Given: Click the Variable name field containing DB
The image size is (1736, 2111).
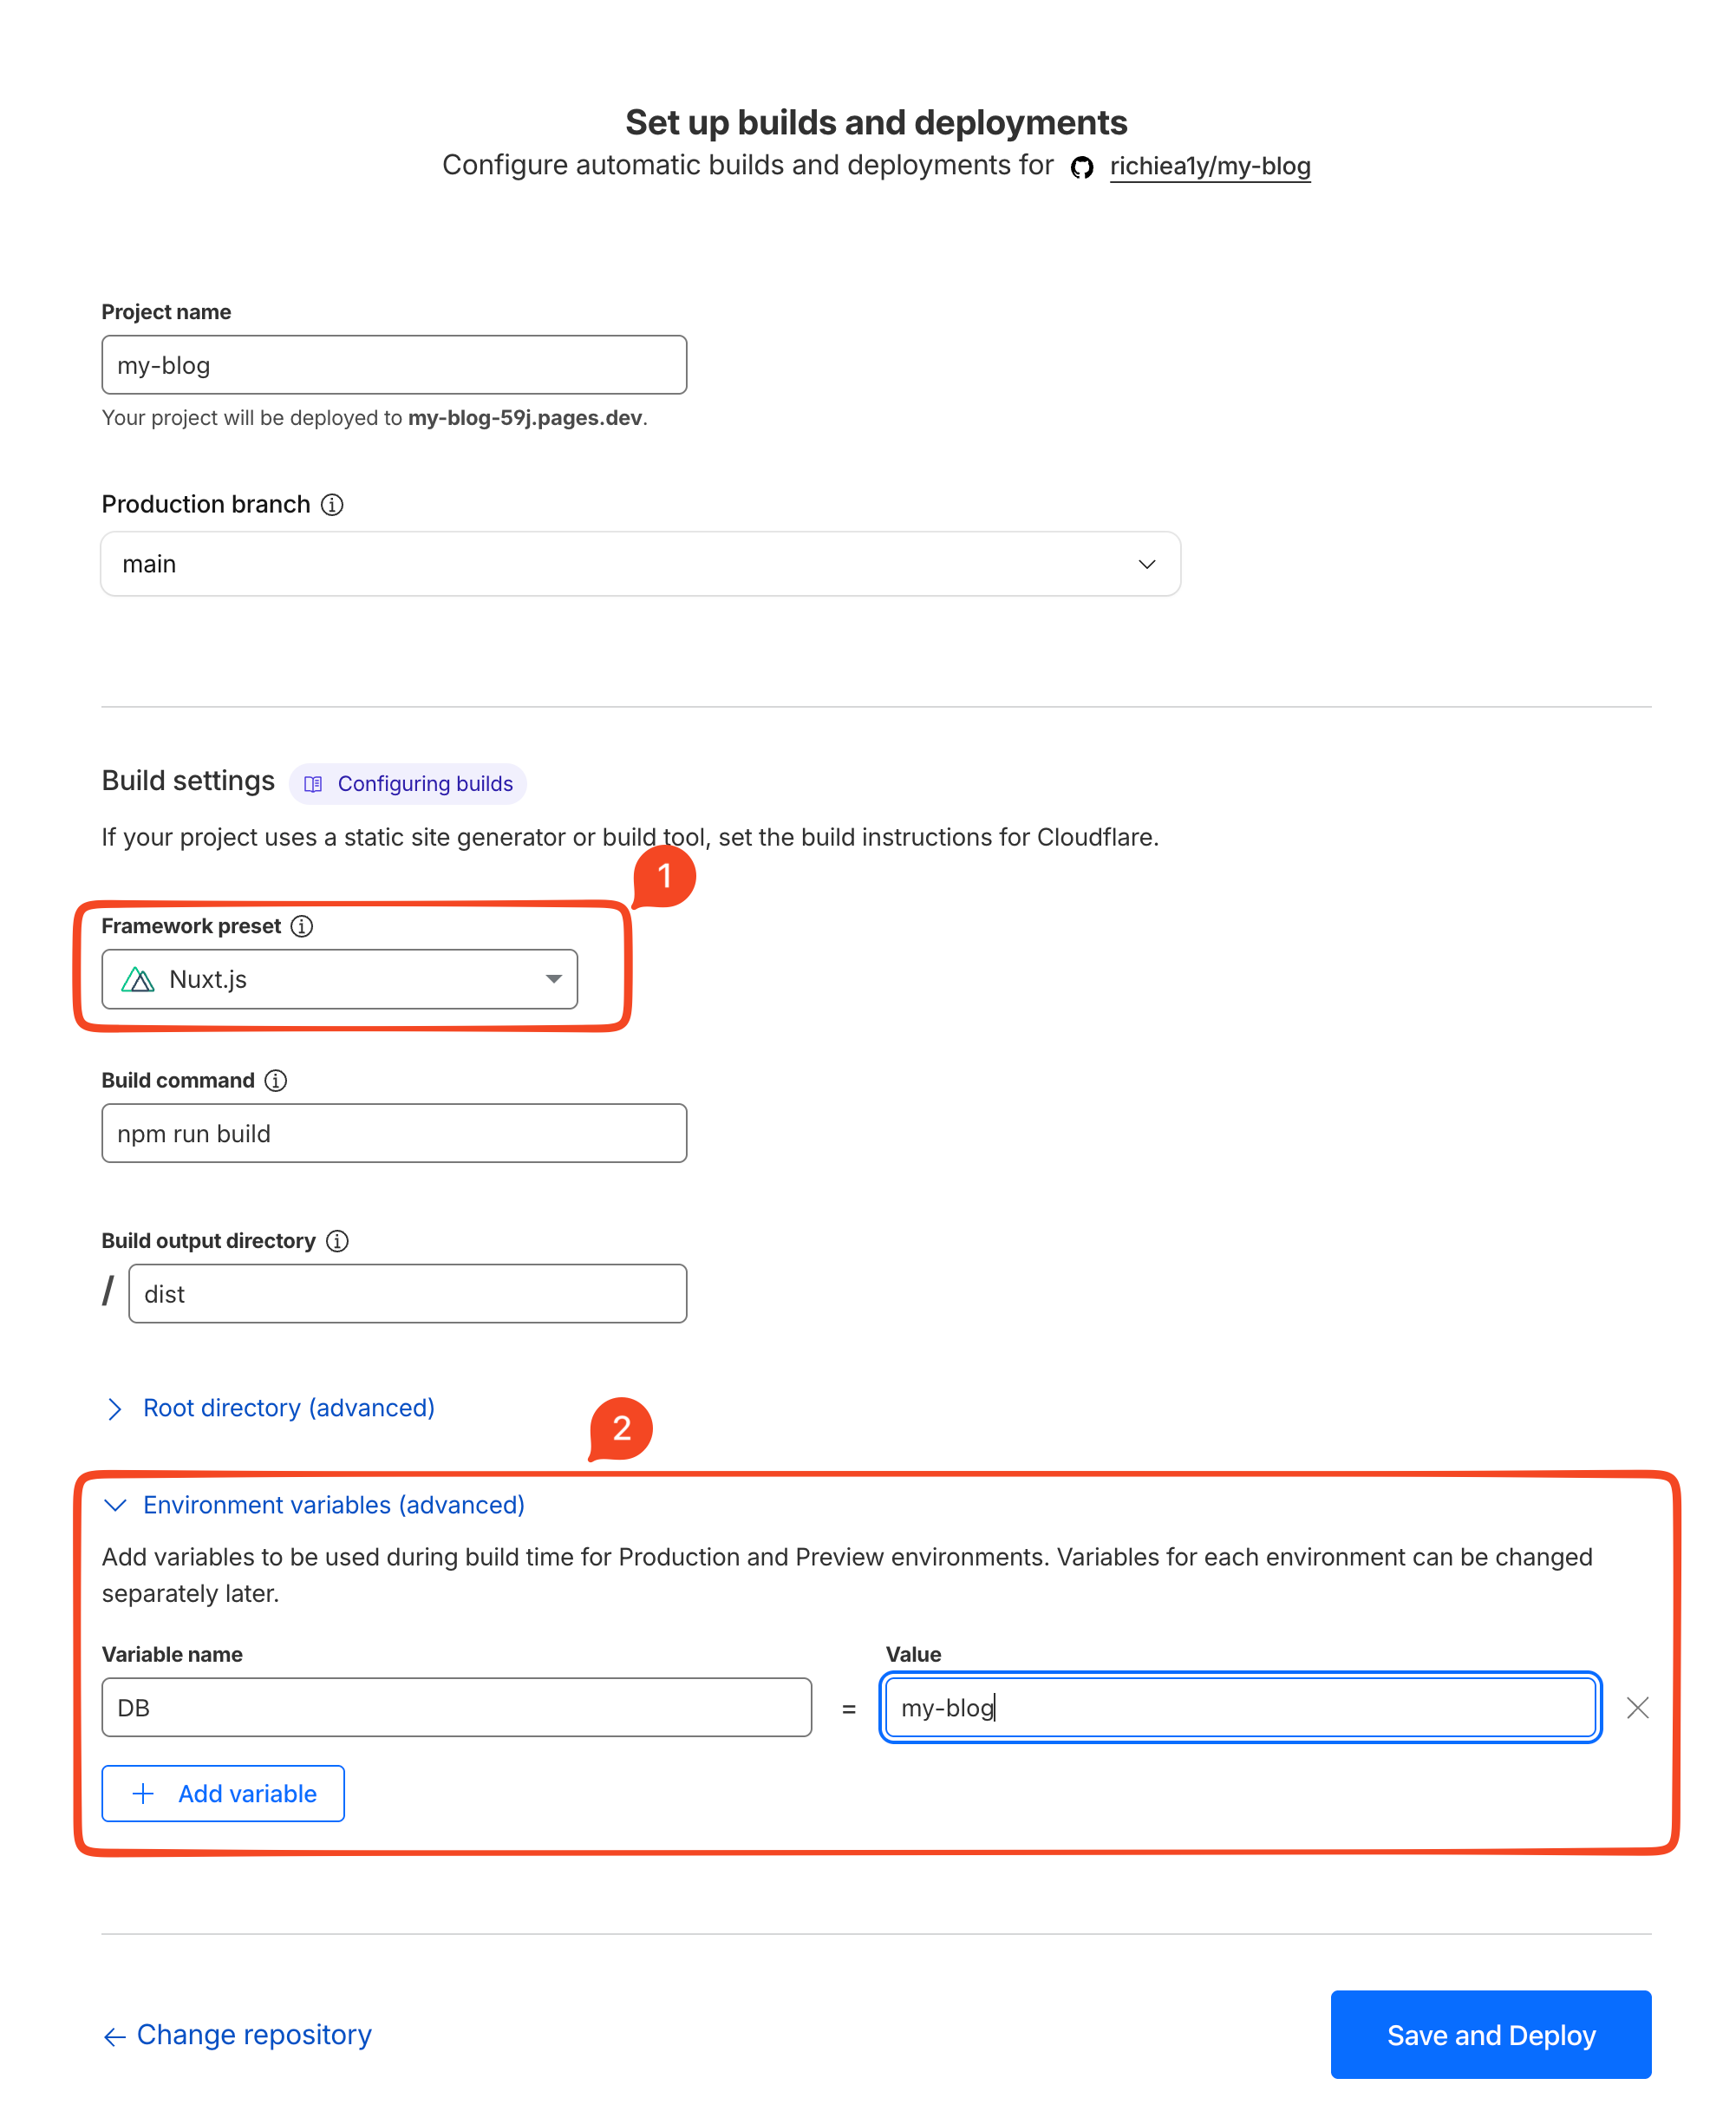Looking at the screenshot, I should pyautogui.click(x=456, y=1708).
